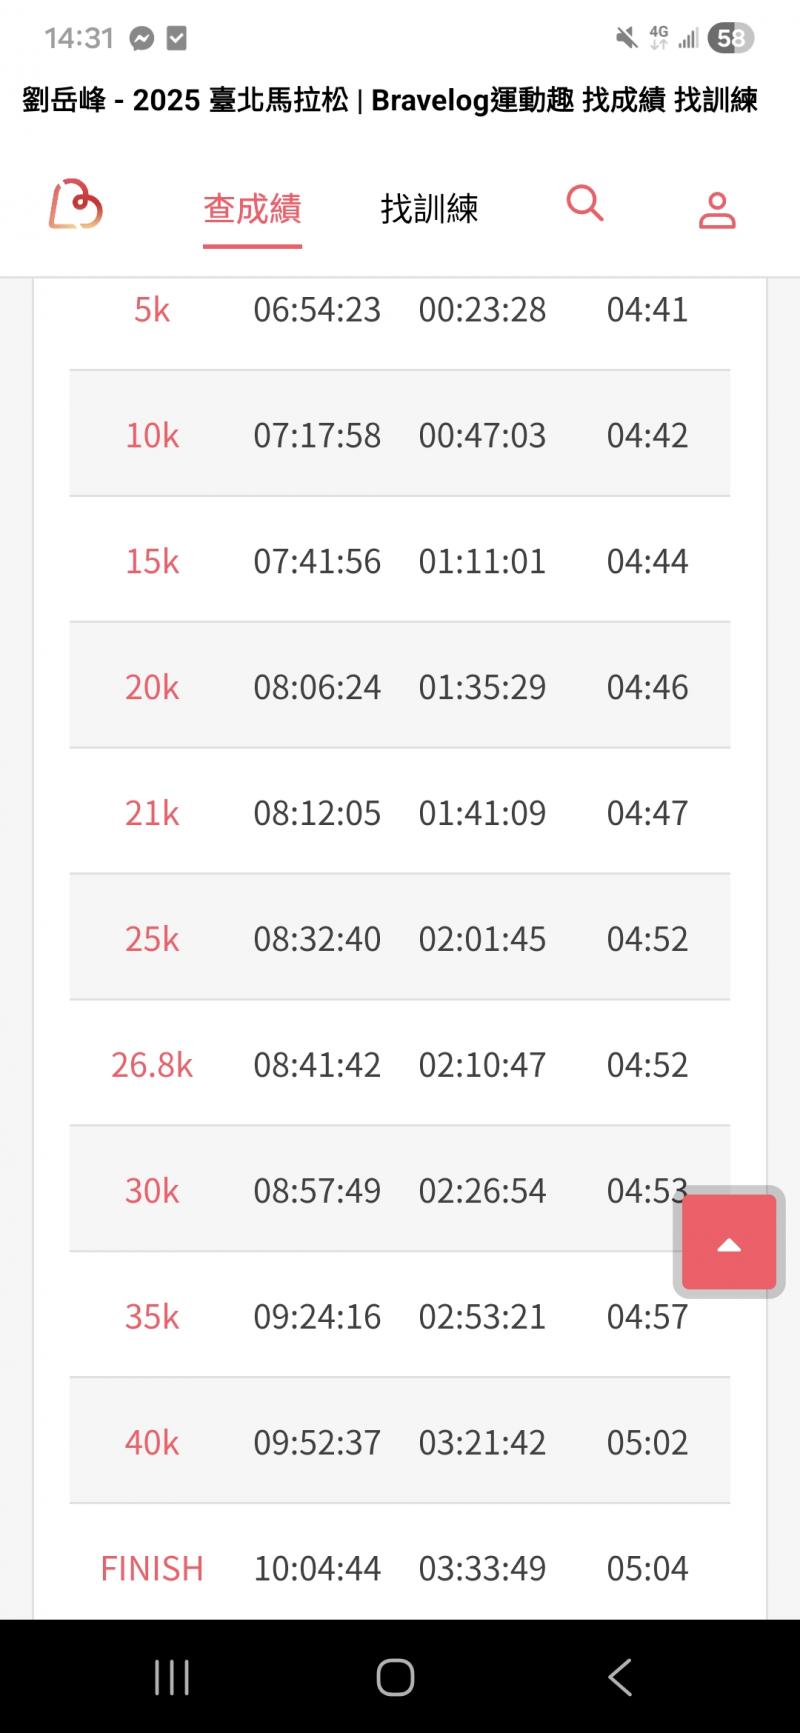
Task: Switch to the 查成績 tab
Action: (x=252, y=209)
